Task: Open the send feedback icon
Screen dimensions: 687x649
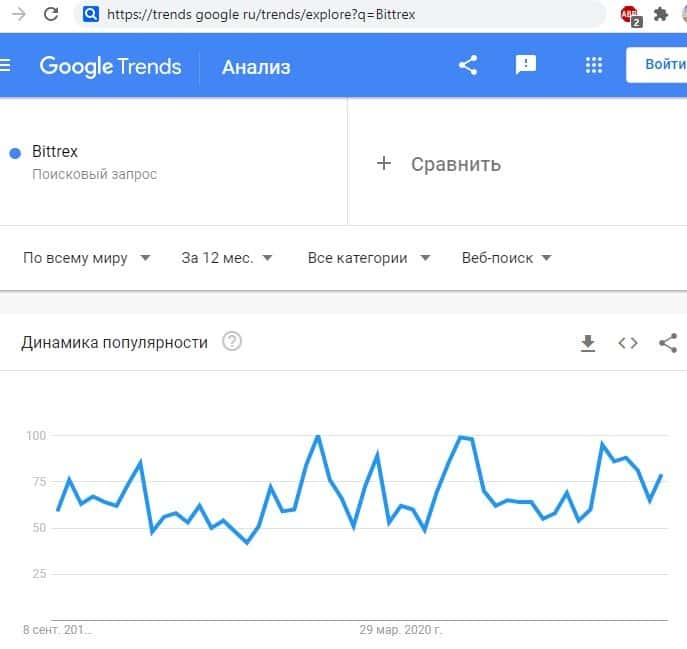Action: pyautogui.click(x=525, y=65)
